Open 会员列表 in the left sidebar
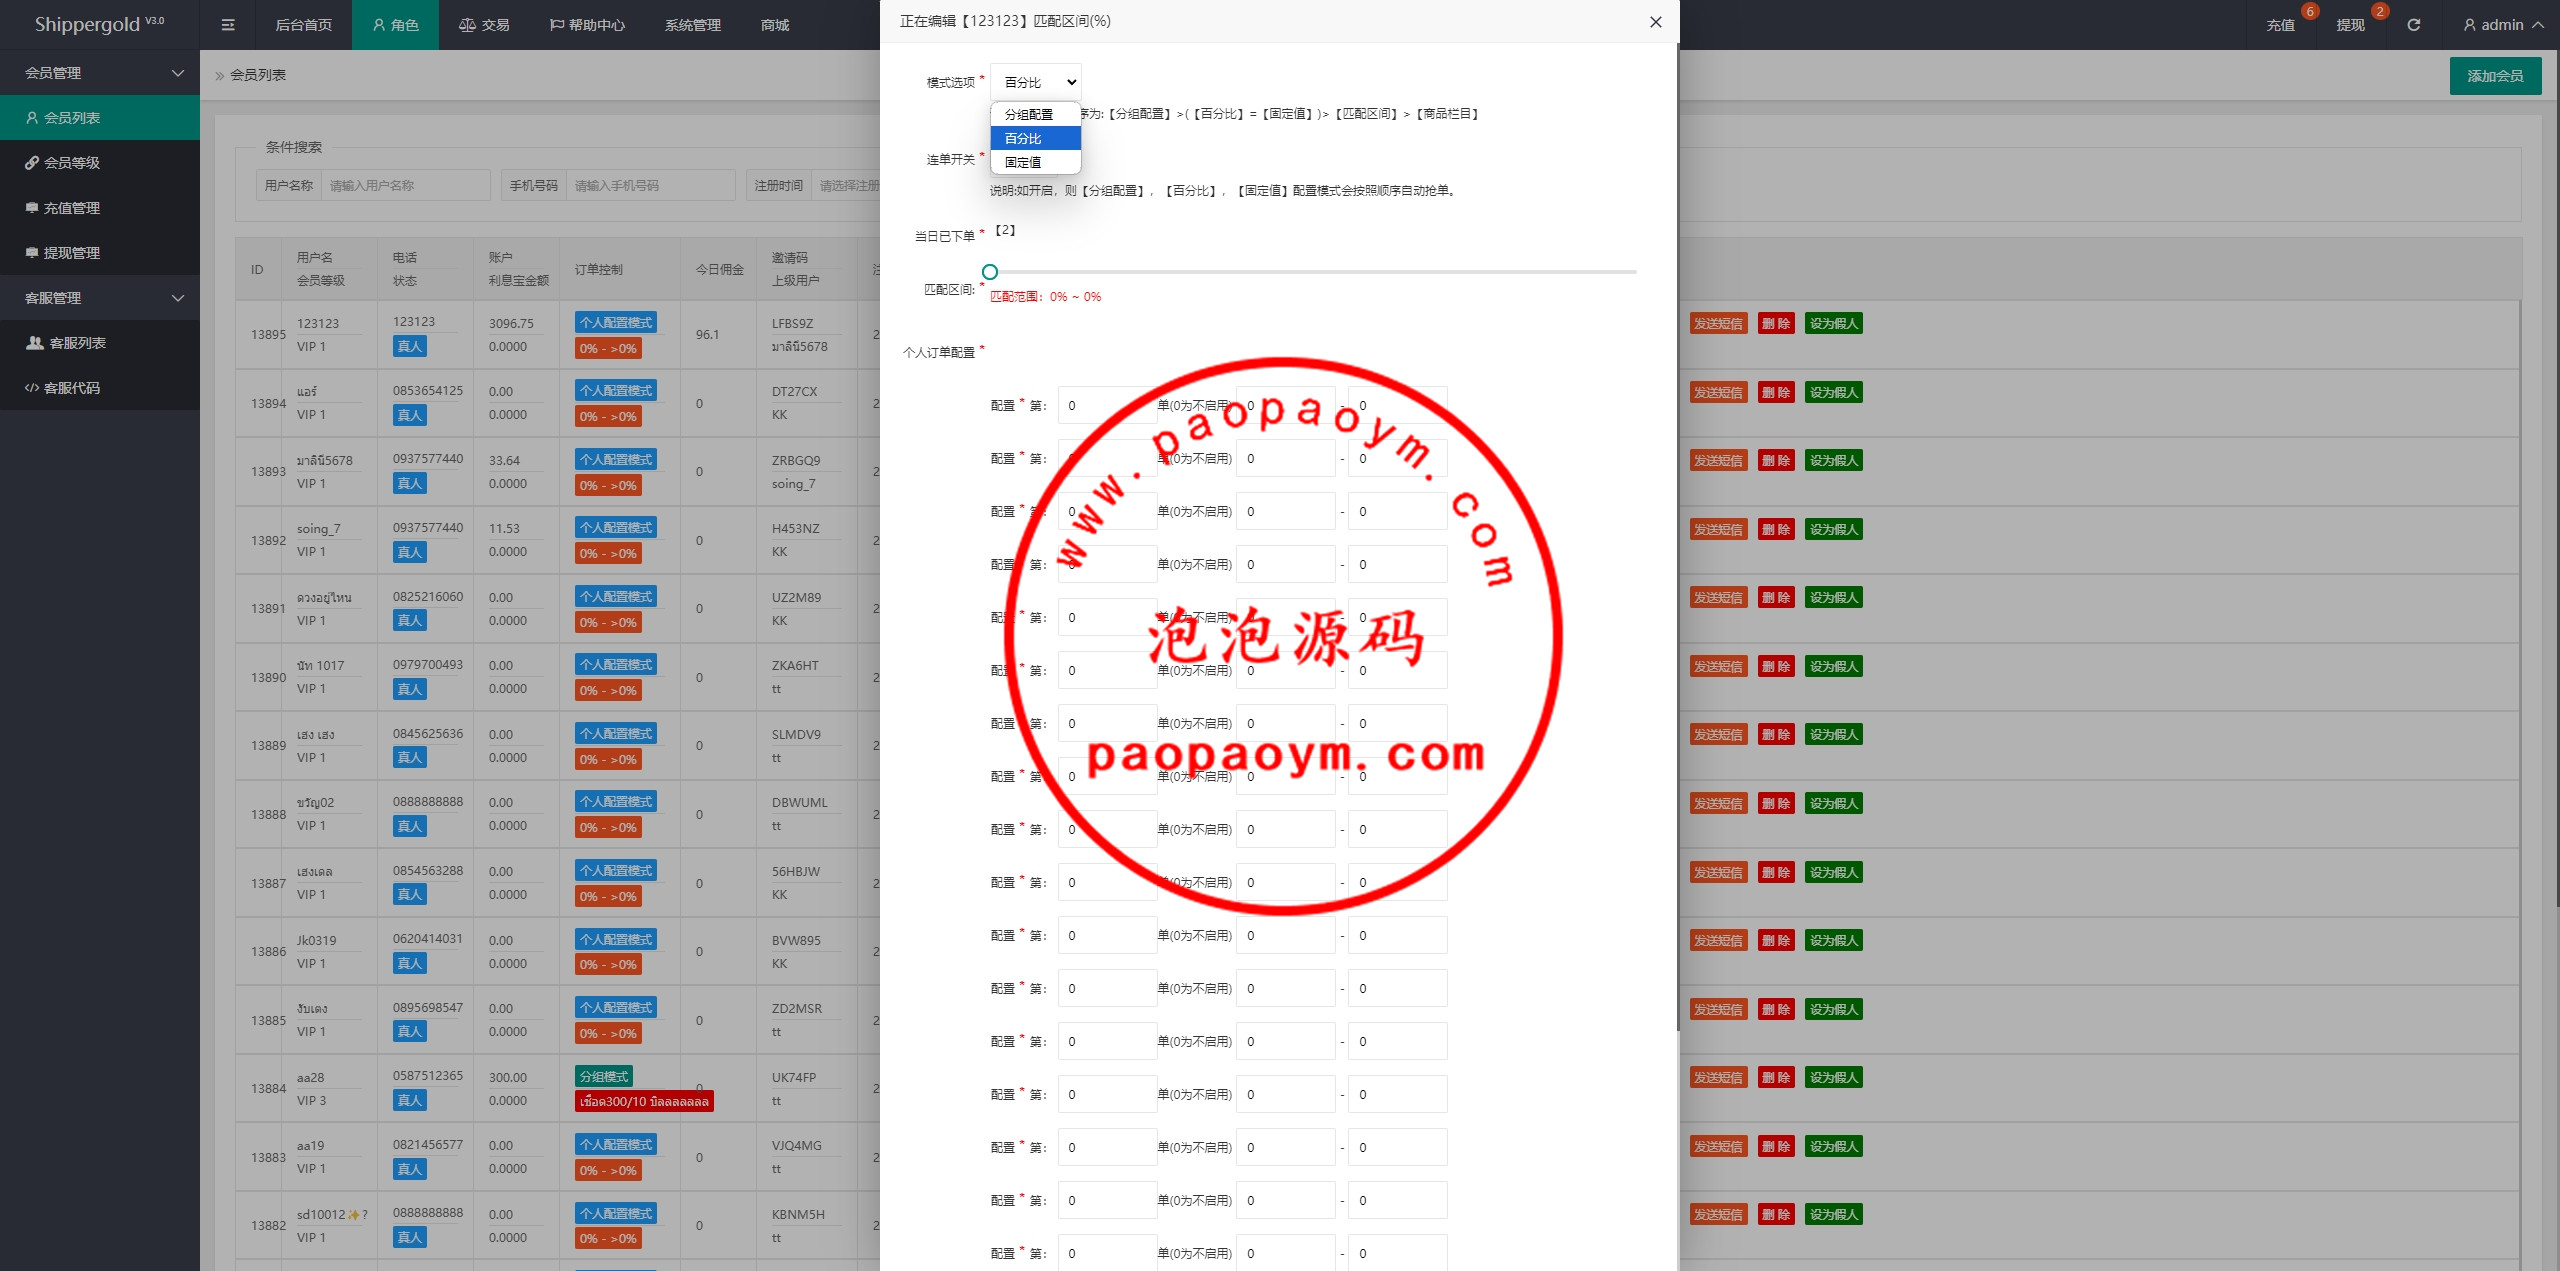The height and width of the screenshot is (1271, 2560). [100, 118]
